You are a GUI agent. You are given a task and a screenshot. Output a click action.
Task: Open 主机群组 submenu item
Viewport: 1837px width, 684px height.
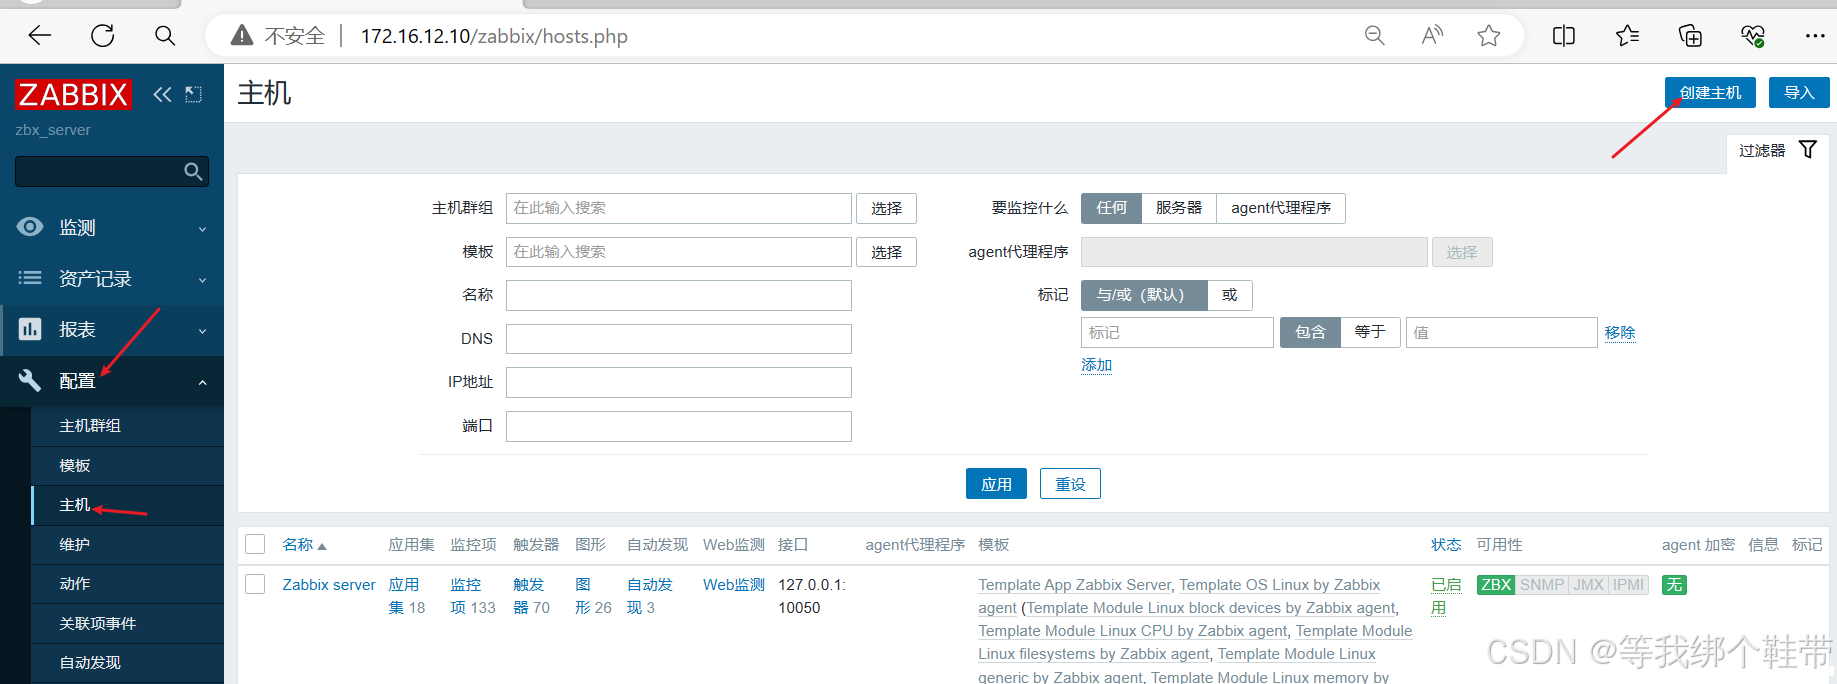[x=128, y=426]
